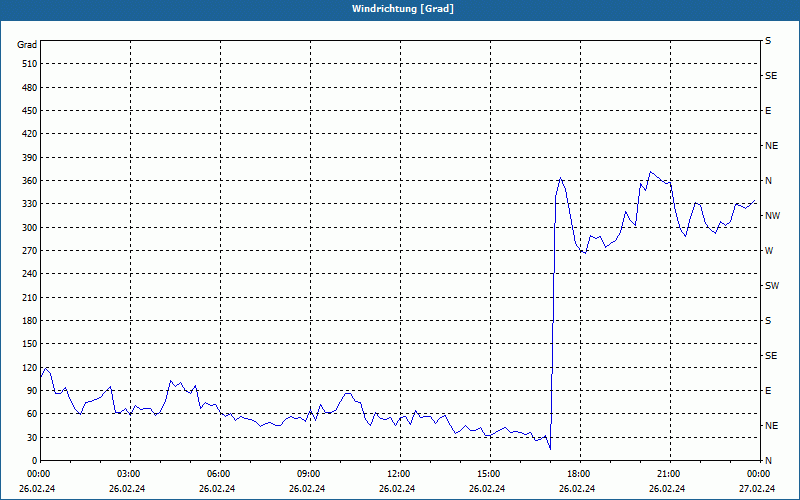Viewport: 800px width, 500px height.
Task: Click the 450 degree axis value
Action: 30,111
